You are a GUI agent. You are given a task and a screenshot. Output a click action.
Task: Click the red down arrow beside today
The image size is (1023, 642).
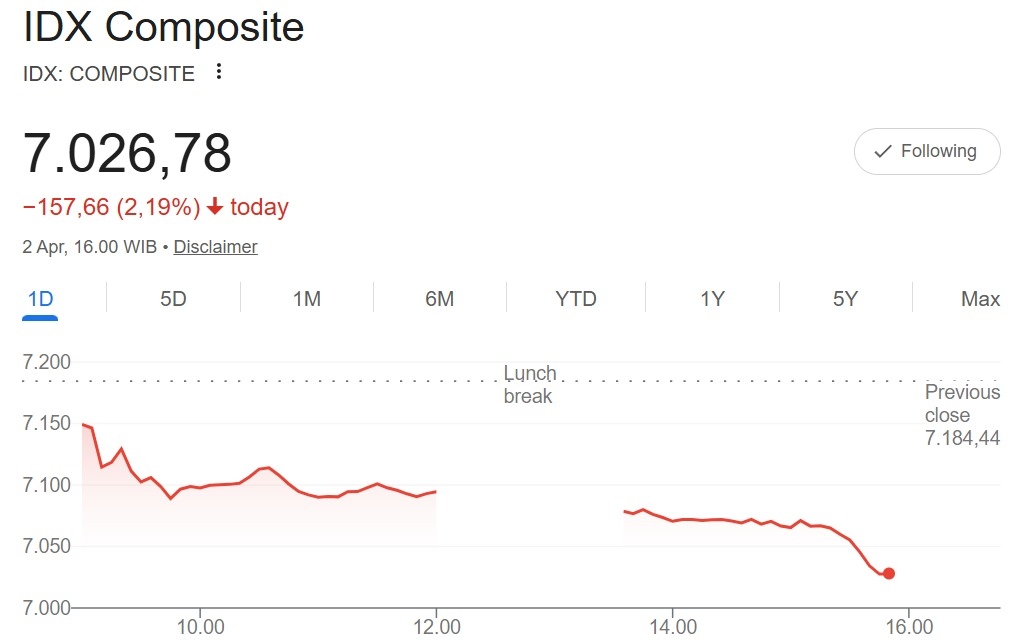coord(215,207)
